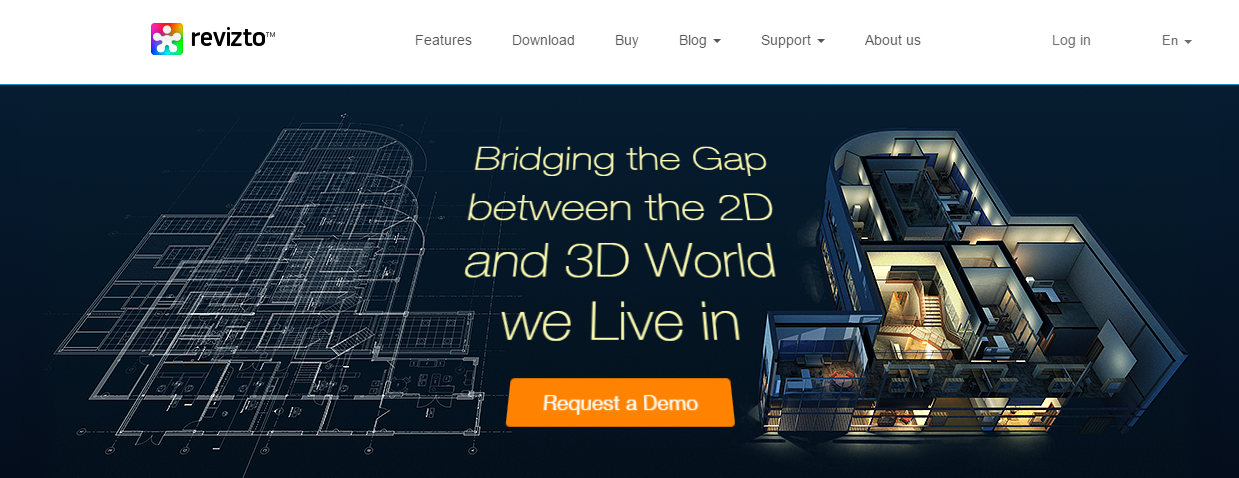Viewport: 1239px width, 478px height.
Task: Open the Features page
Action: pos(443,41)
